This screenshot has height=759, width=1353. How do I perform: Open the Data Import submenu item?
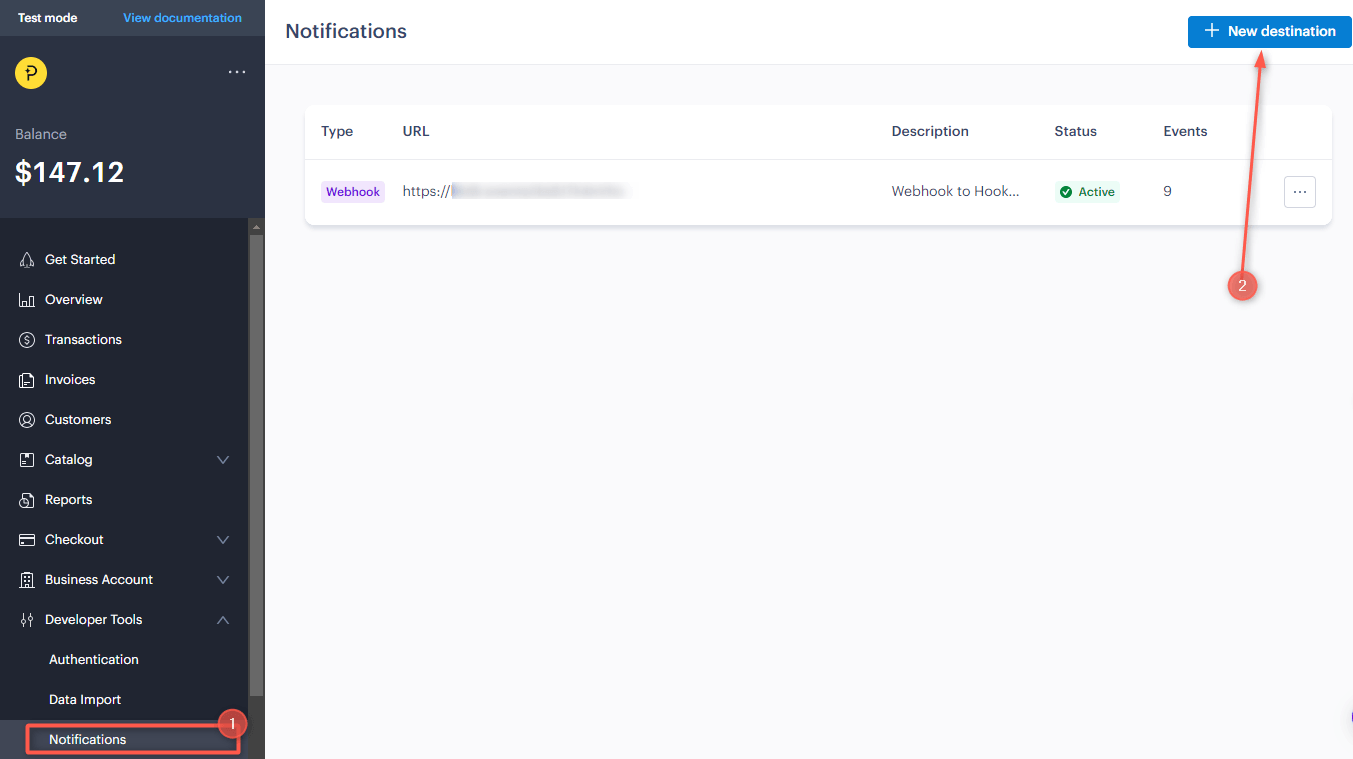pos(85,700)
